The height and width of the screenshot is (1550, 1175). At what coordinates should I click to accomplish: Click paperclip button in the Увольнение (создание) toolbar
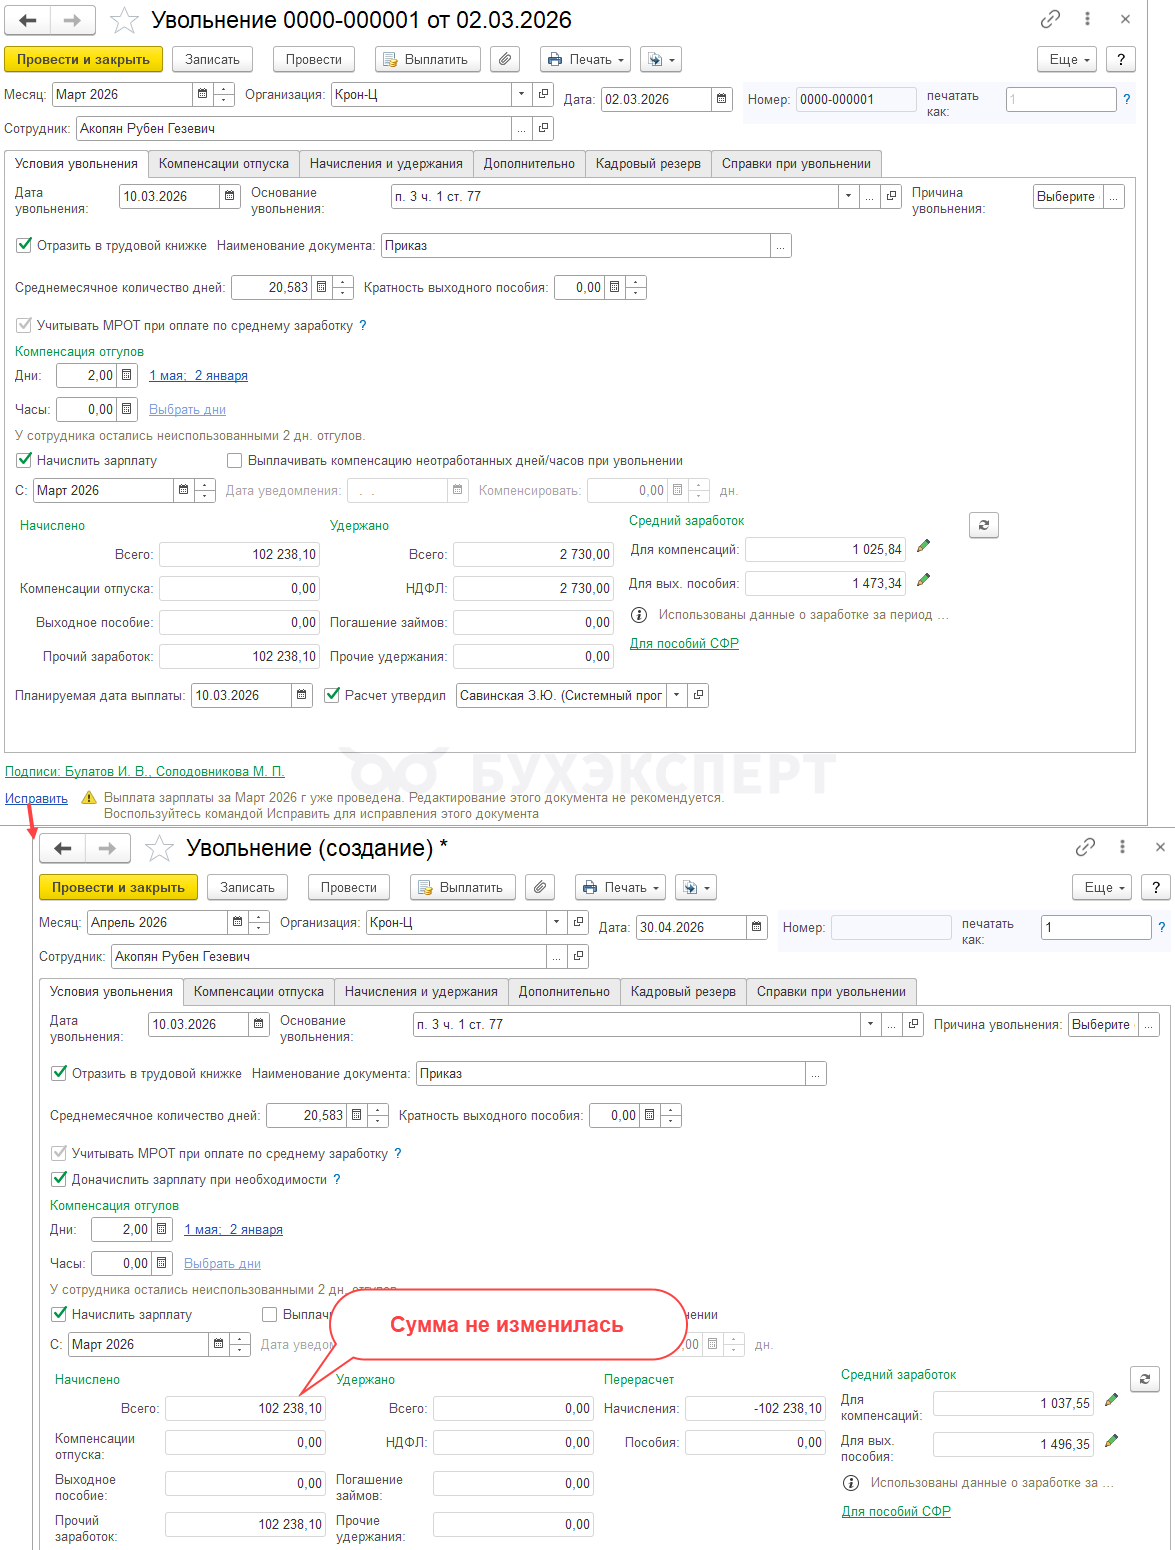[540, 888]
